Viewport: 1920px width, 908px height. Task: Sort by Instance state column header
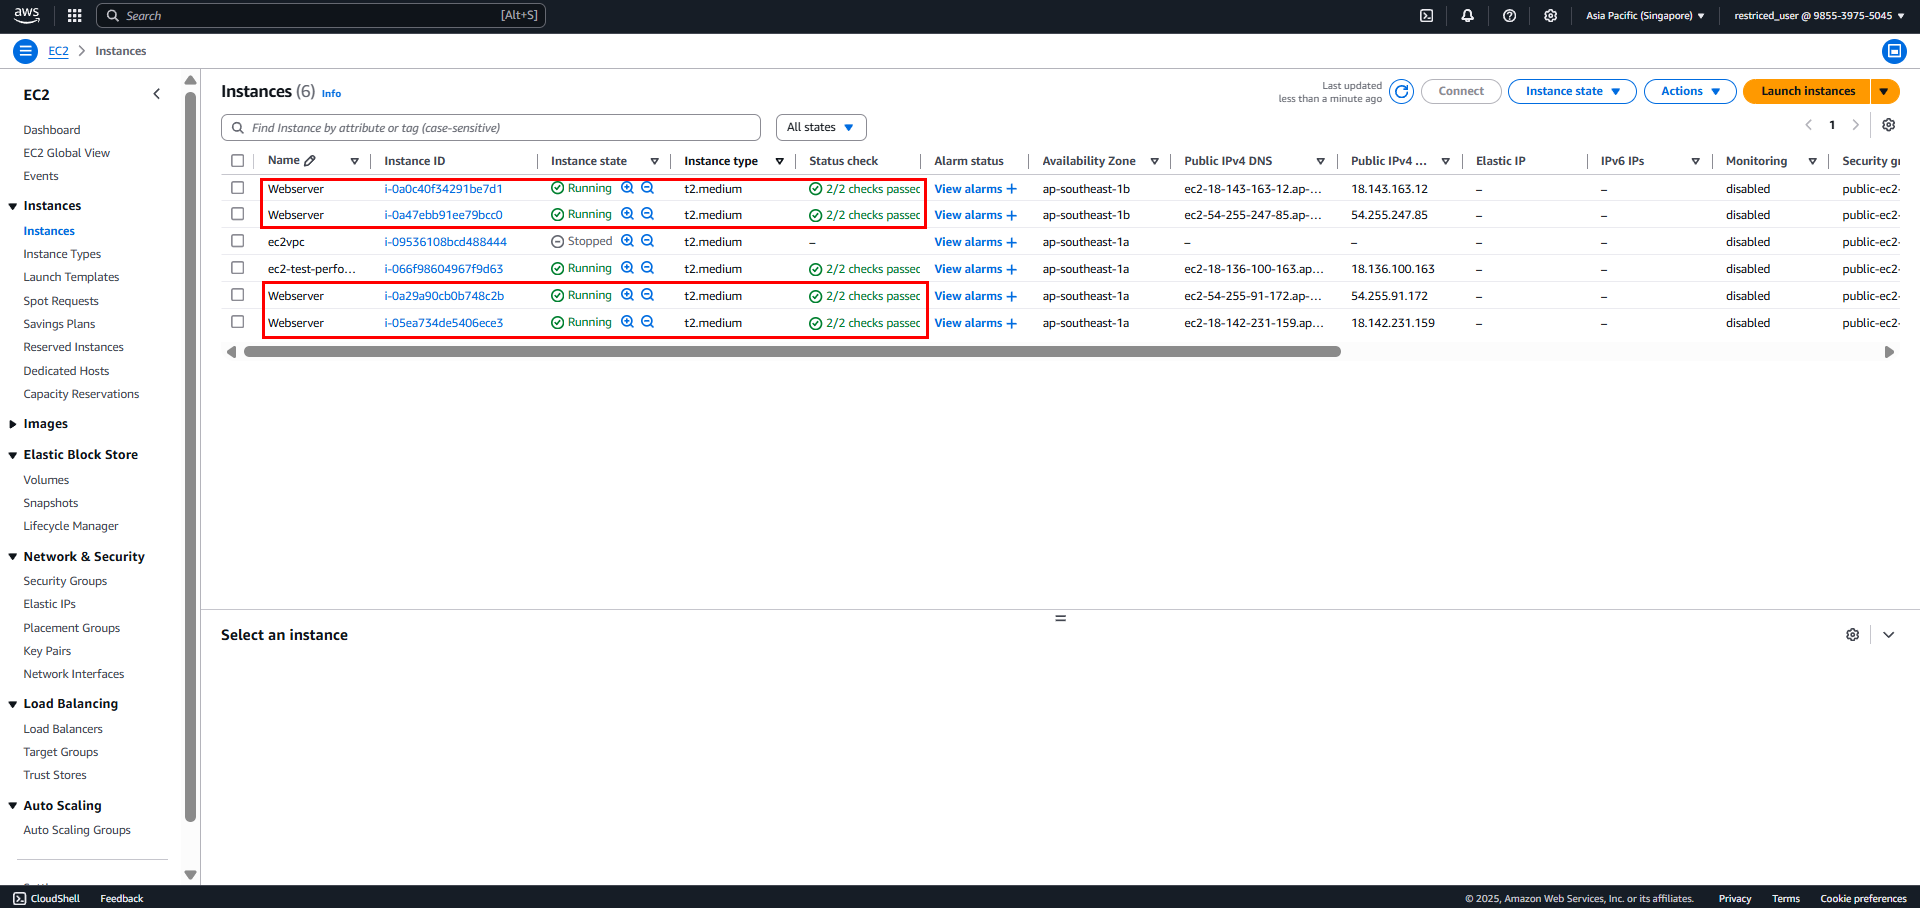pyautogui.click(x=589, y=161)
